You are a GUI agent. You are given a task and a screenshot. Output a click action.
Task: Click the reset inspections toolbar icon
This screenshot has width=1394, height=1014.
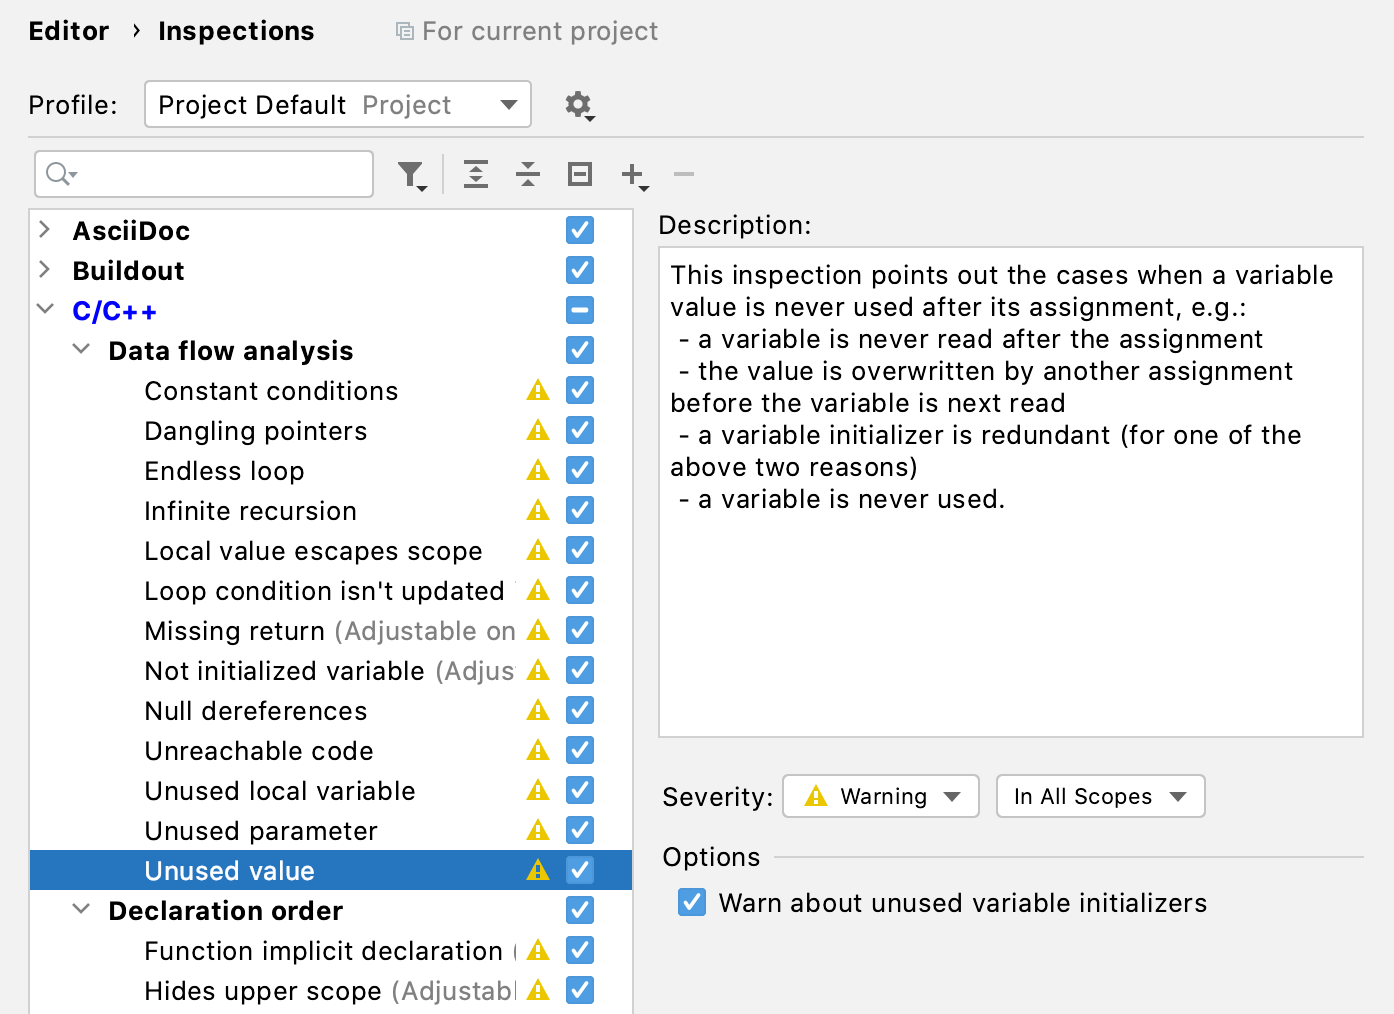point(579,174)
